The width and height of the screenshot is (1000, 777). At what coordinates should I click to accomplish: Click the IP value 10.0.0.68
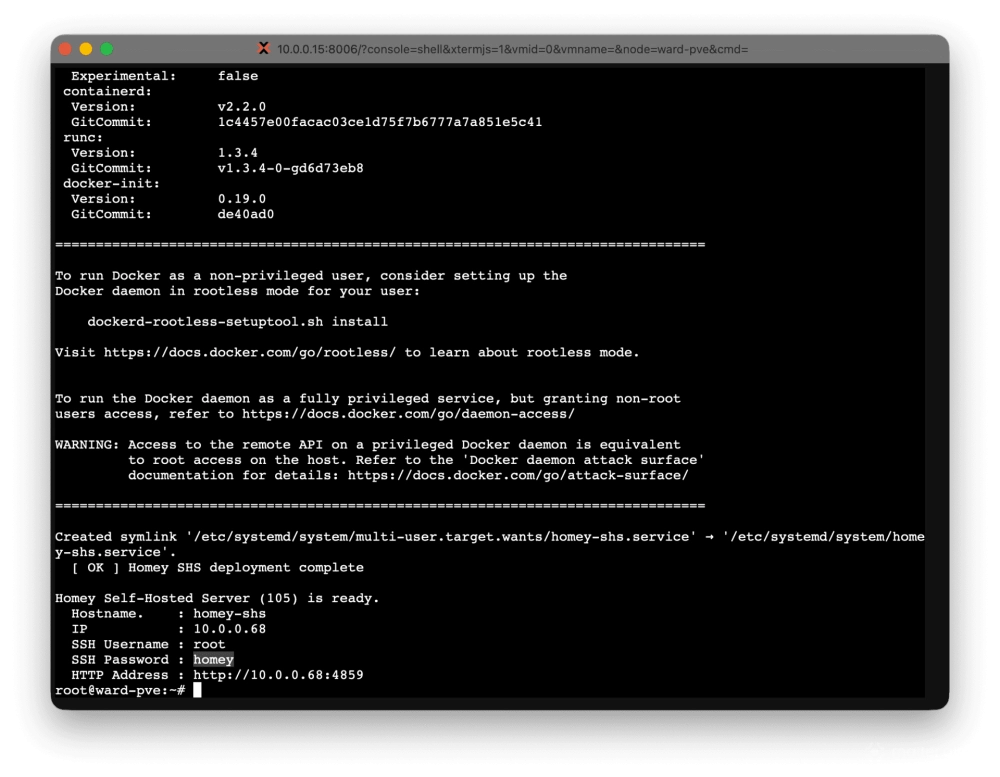(229, 629)
